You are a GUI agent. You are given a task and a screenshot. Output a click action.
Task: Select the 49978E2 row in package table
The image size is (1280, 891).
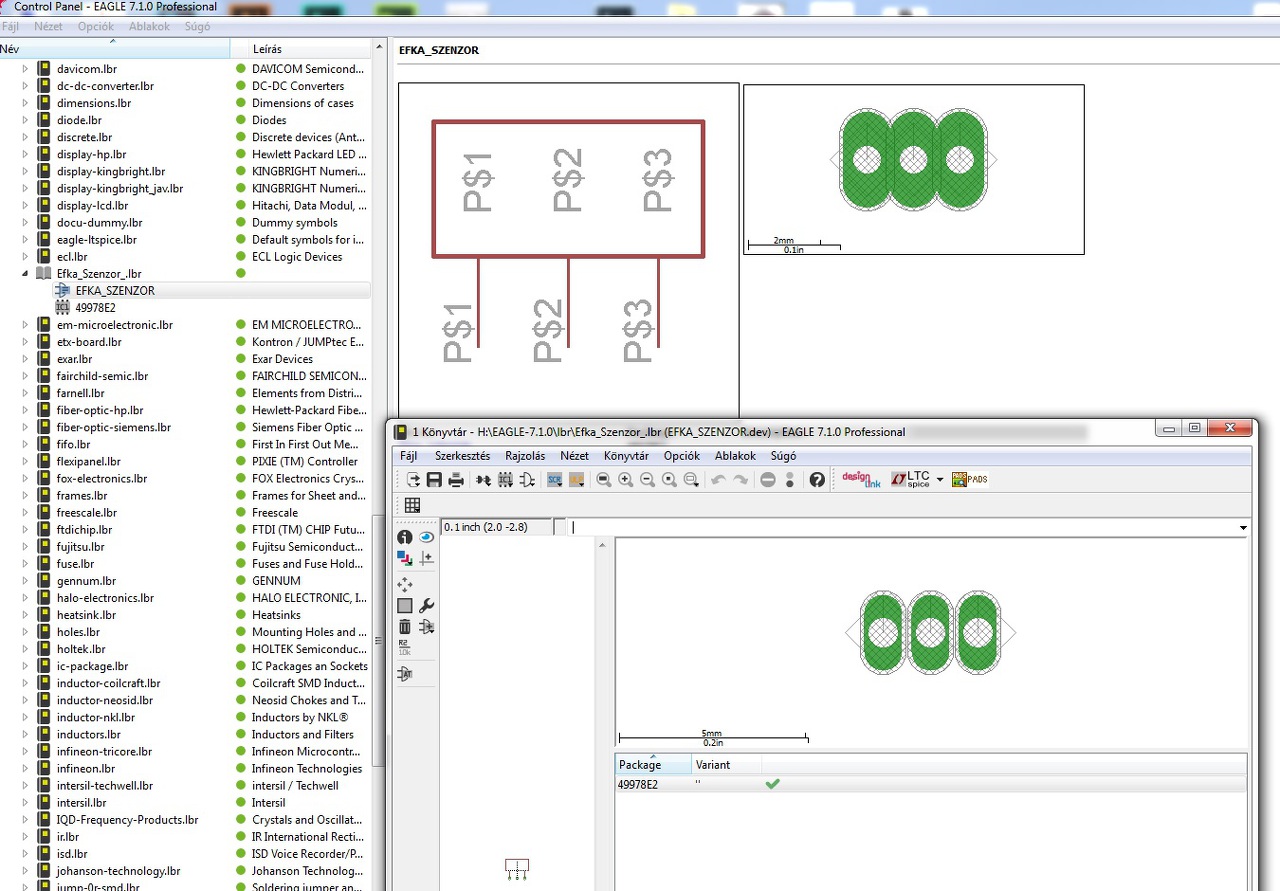pos(931,785)
